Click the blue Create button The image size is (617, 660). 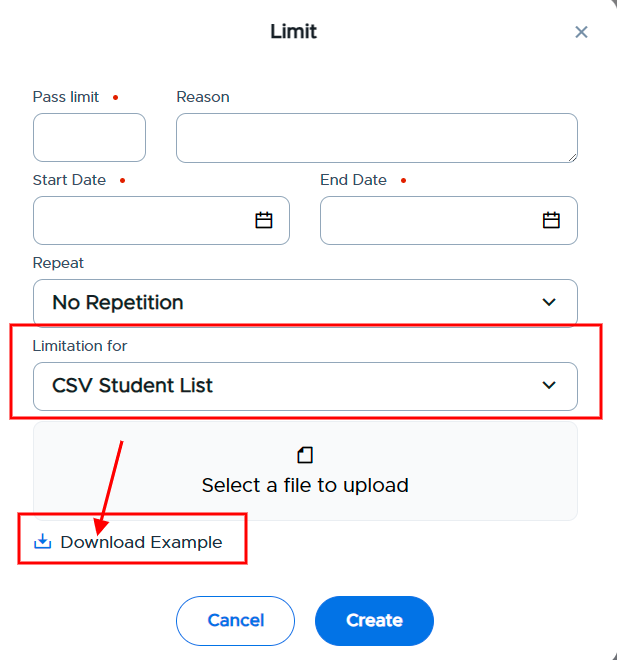click(x=374, y=620)
